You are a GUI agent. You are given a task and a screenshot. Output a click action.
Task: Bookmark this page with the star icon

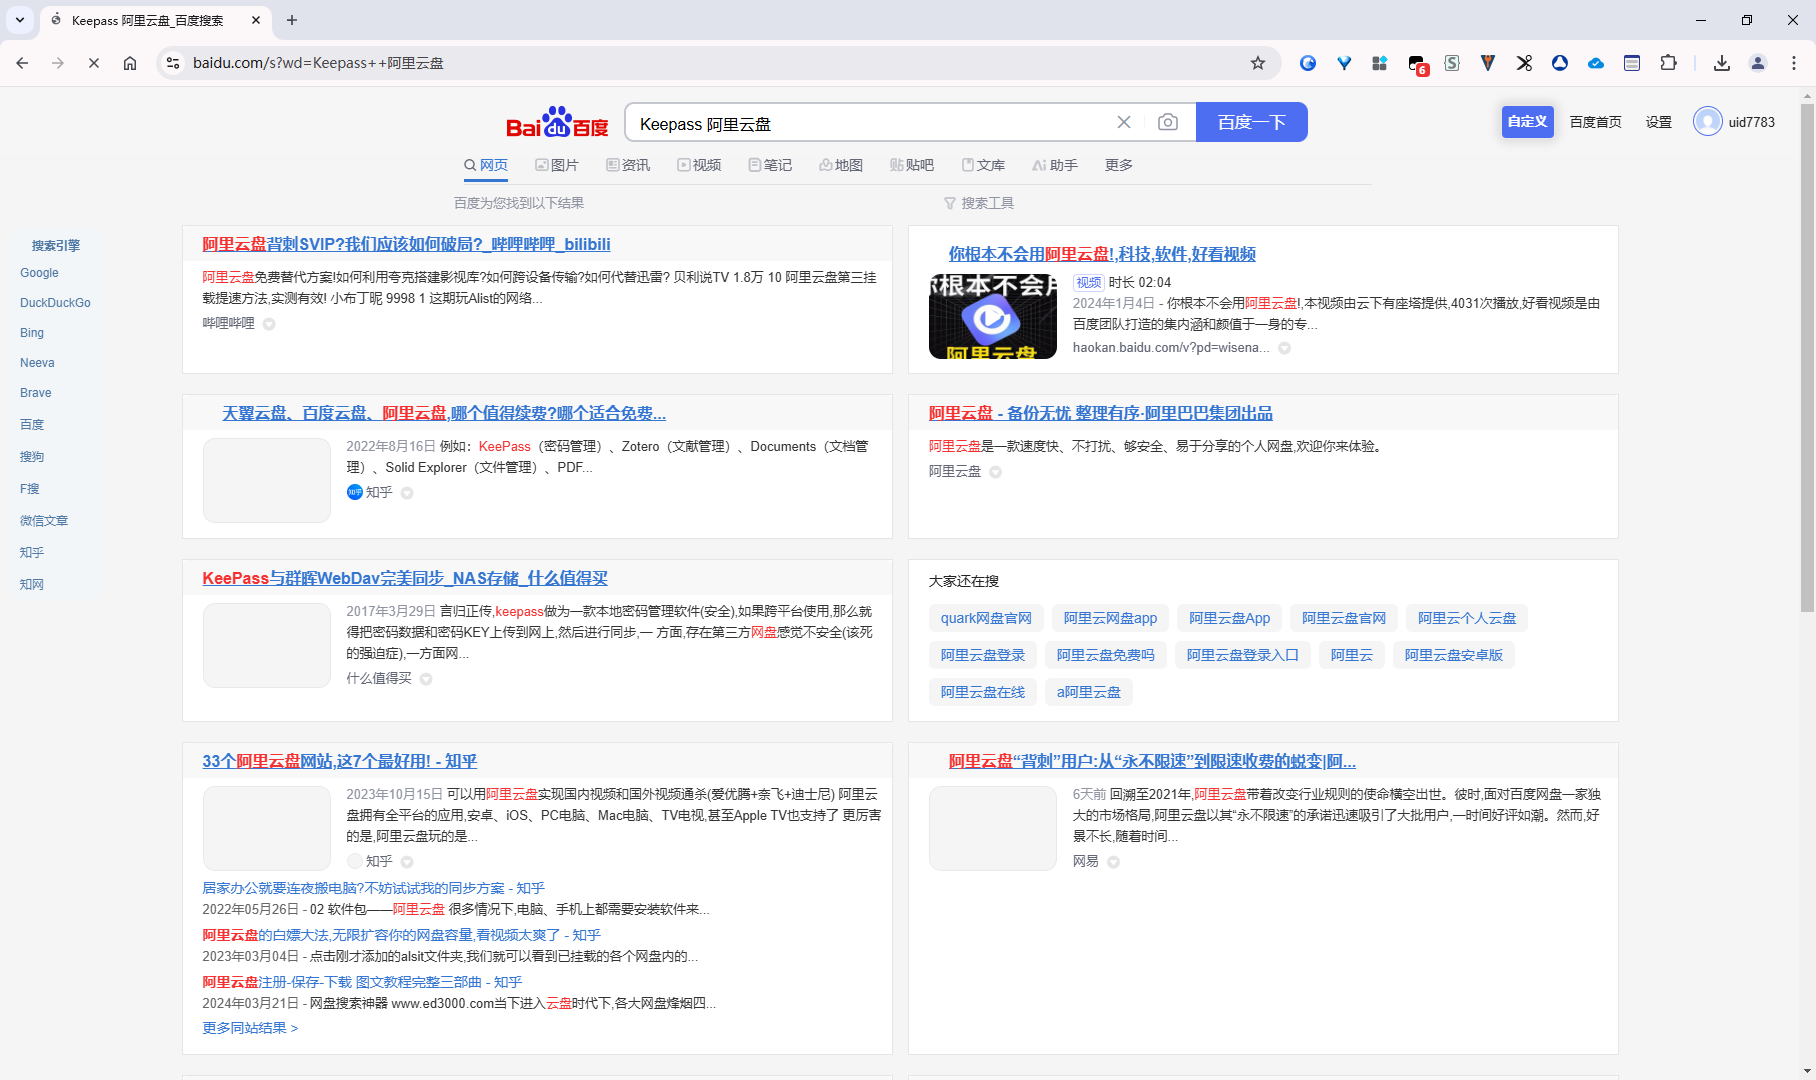click(x=1258, y=63)
